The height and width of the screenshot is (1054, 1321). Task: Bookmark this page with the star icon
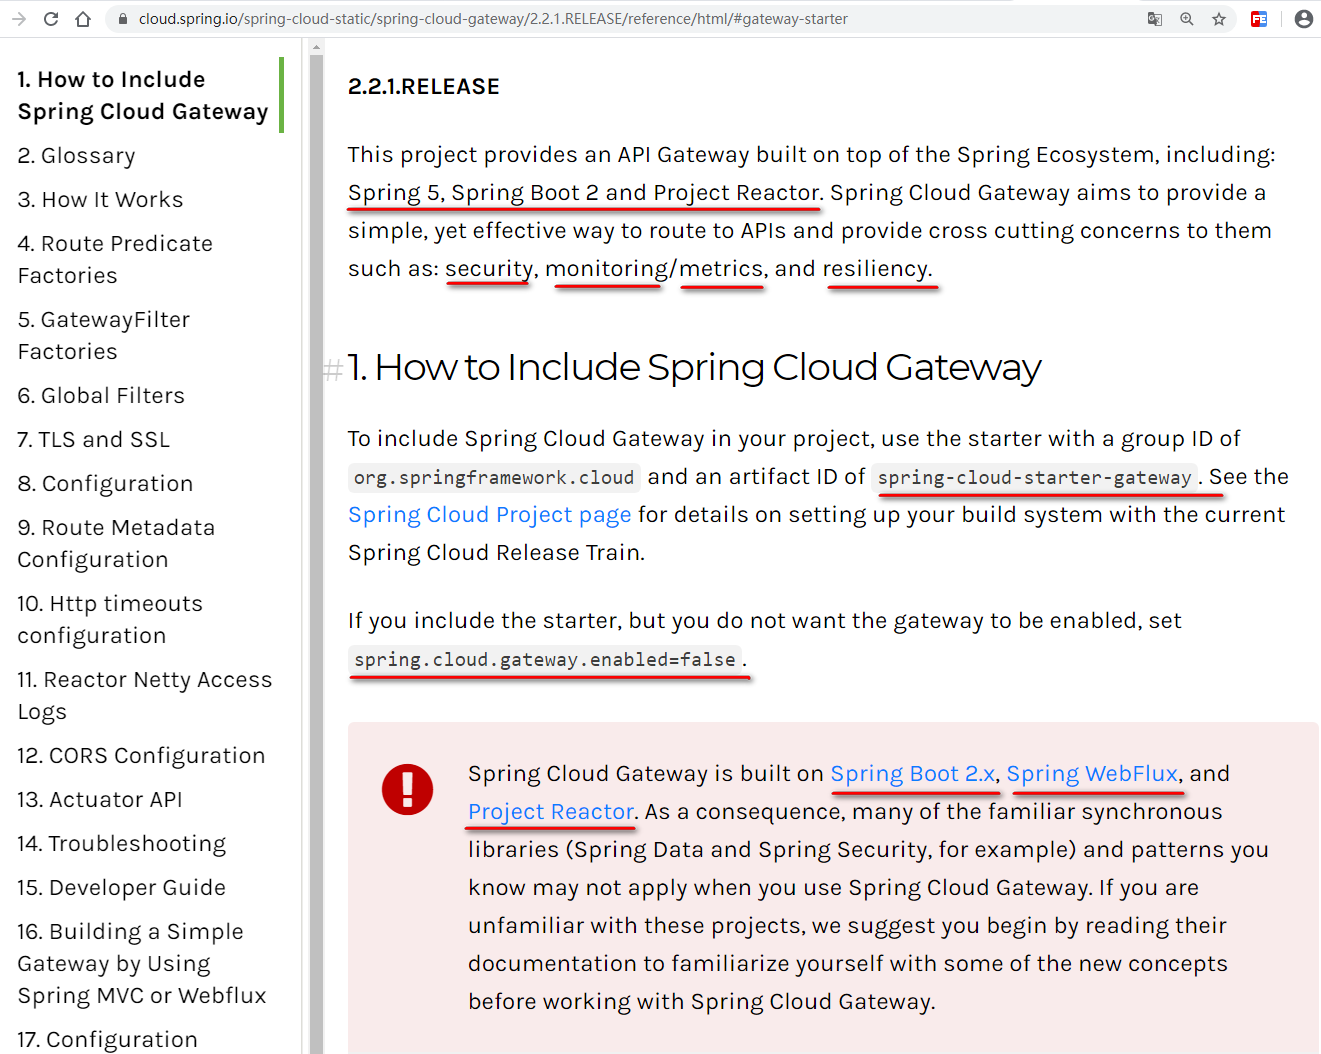pyautogui.click(x=1219, y=19)
